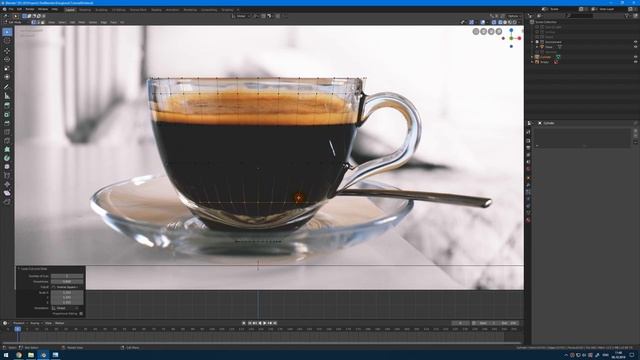Image resolution: width=640 pixels, height=360 pixels.
Task: Enable face select mode
Action: tap(42, 22)
